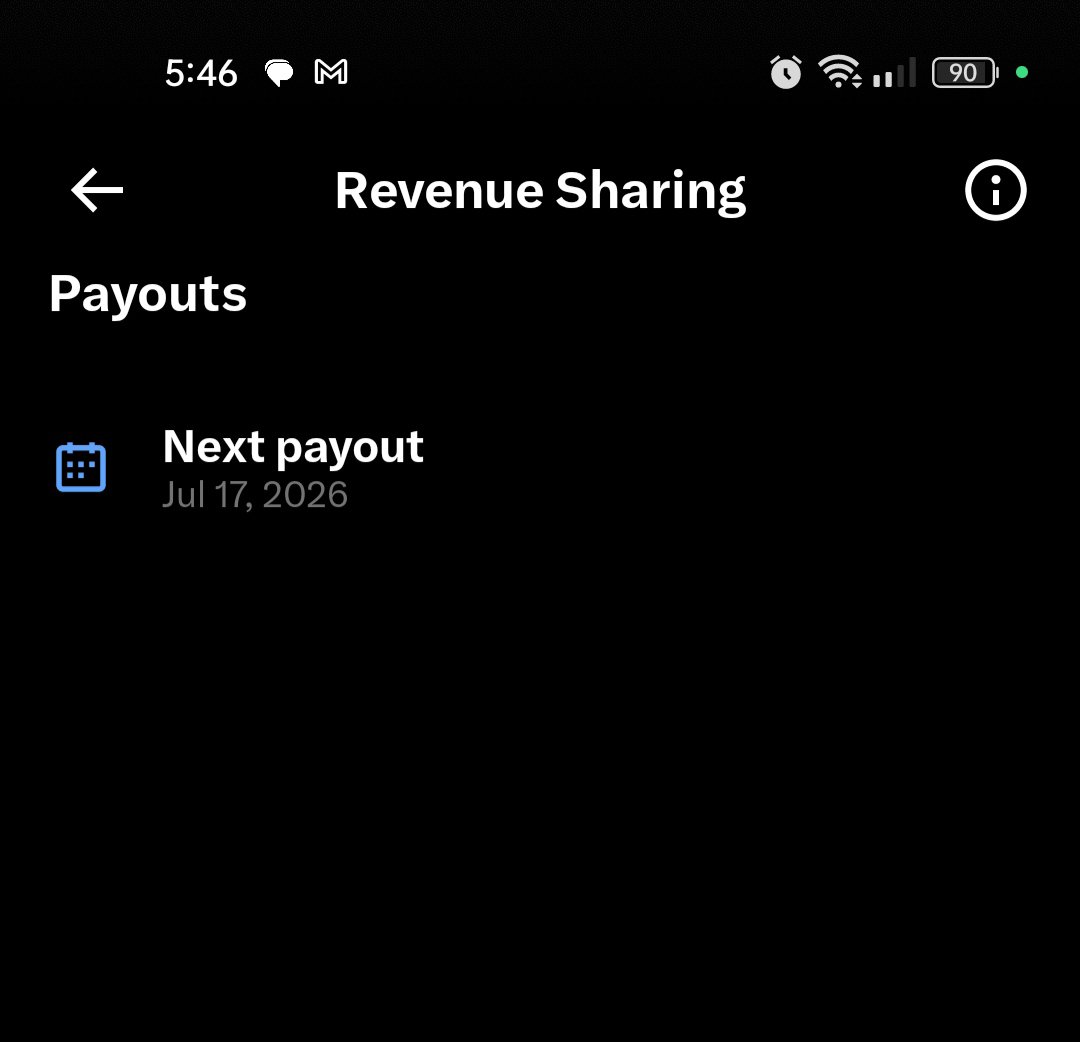Tap the alarm clock status icon
This screenshot has height=1042, width=1080.
click(785, 72)
